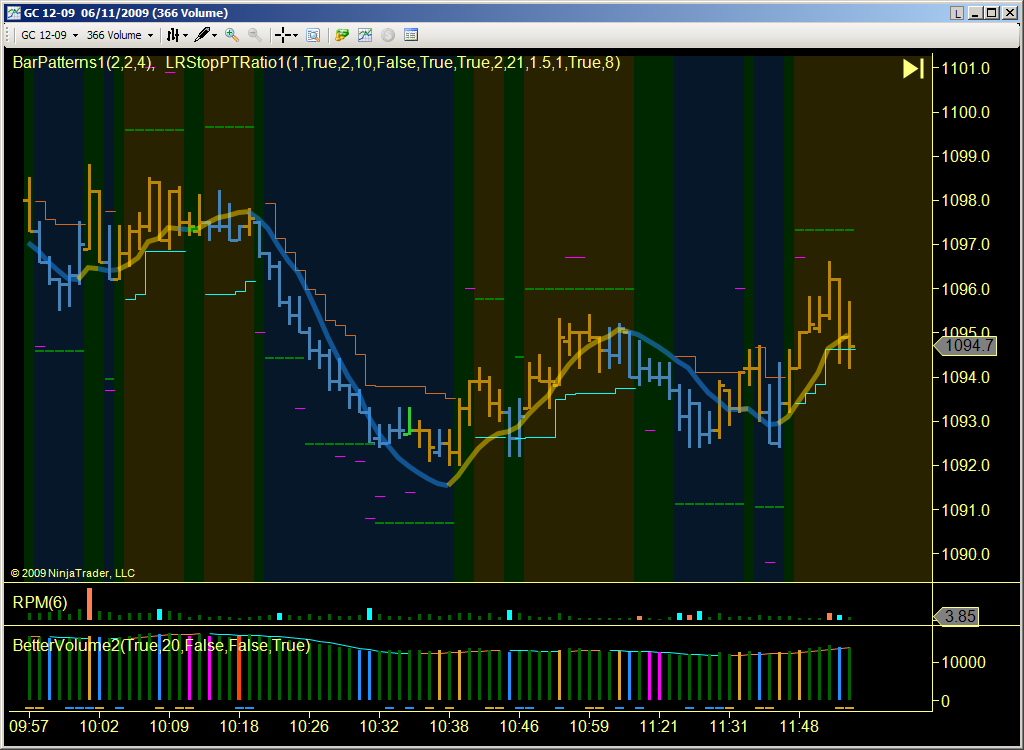Click the current price marker 1094.7
Image resolution: width=1024 pixels, height=750 pixels.
coord(965,346)
